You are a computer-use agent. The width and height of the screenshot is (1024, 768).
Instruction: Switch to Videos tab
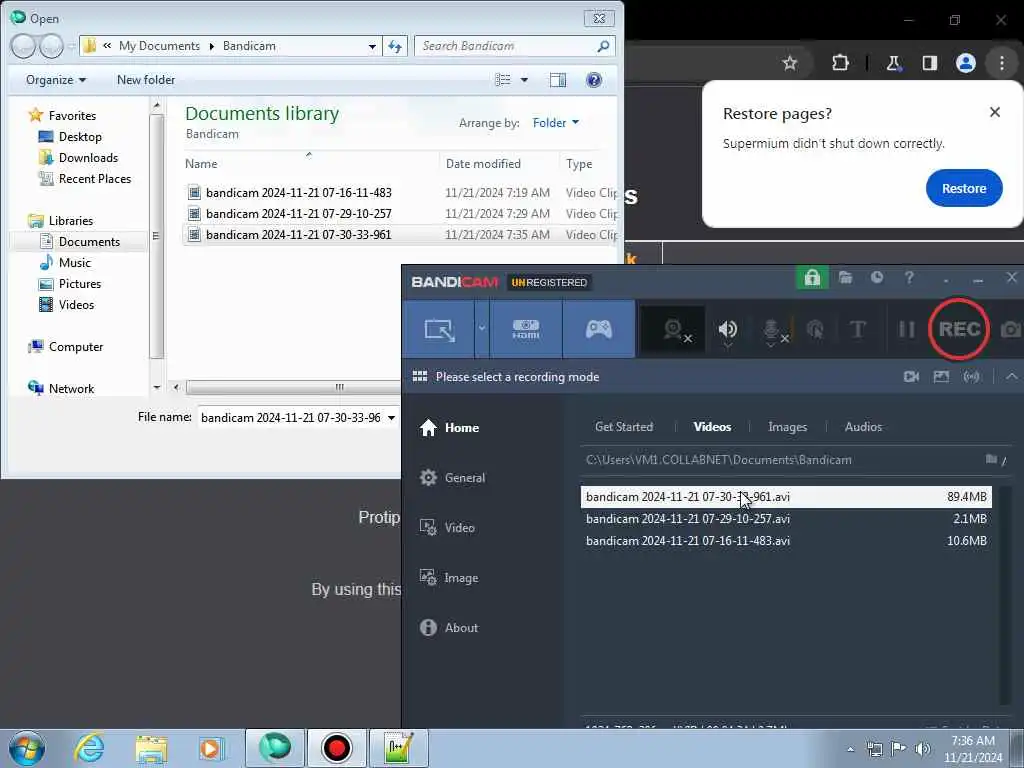pos(712,426)
